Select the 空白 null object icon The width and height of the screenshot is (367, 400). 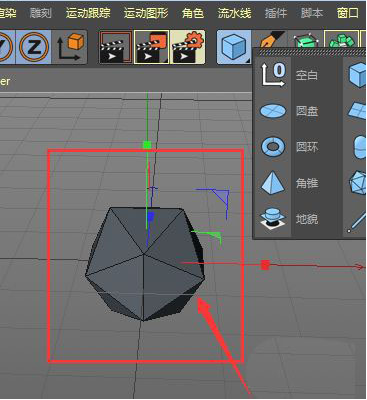pyautogui.click(x=273, y=75)
